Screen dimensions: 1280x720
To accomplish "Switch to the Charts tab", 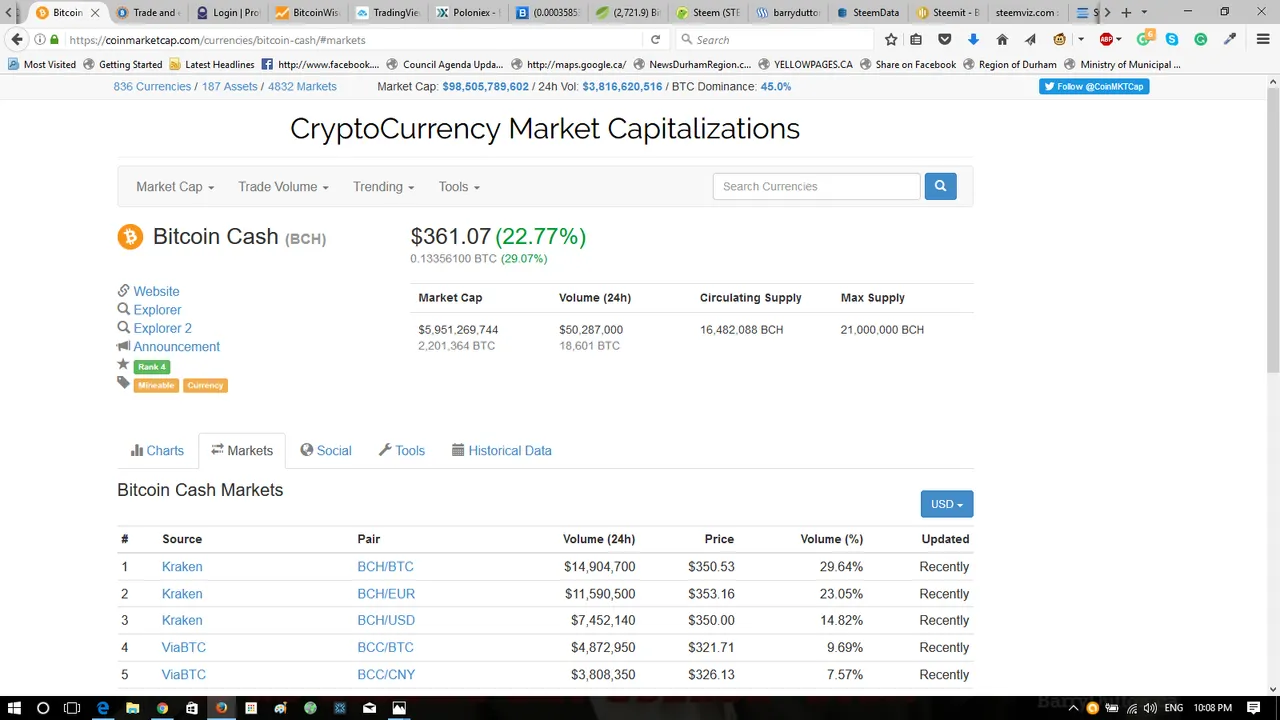I will coord(157,451).
